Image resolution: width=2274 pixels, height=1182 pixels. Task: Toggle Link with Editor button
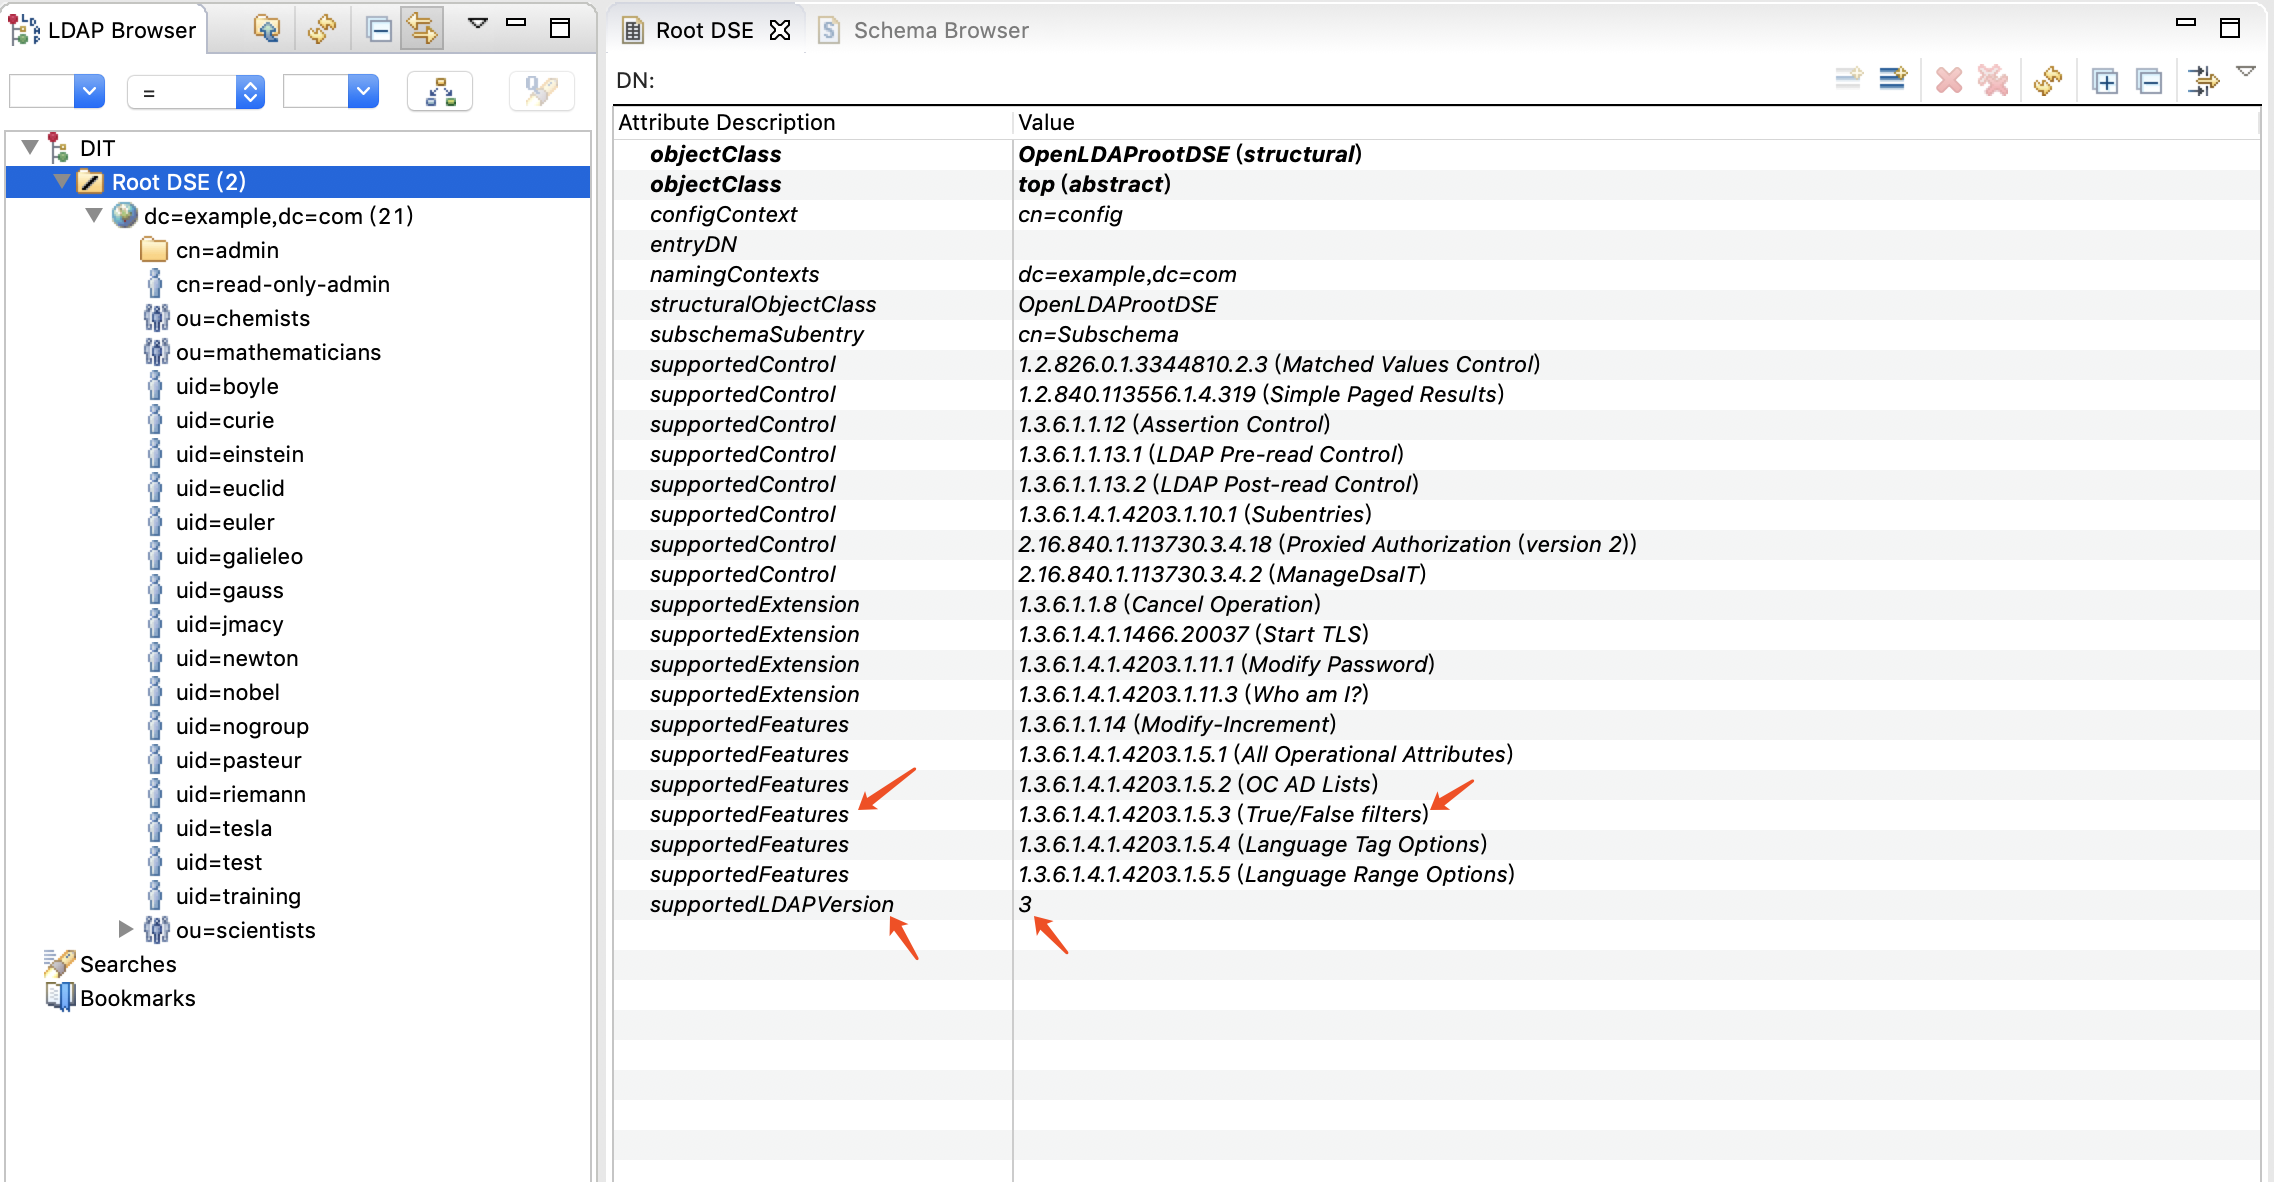(x=422, y=29)
